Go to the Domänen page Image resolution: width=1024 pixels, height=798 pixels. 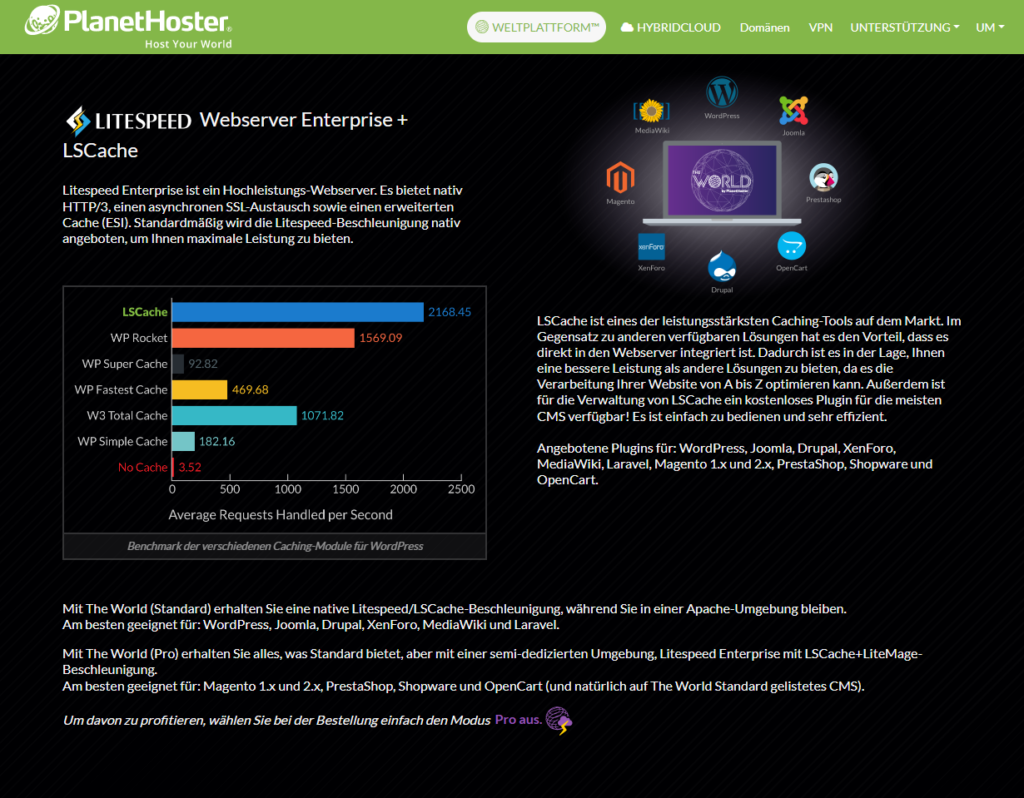coord(764,27)
